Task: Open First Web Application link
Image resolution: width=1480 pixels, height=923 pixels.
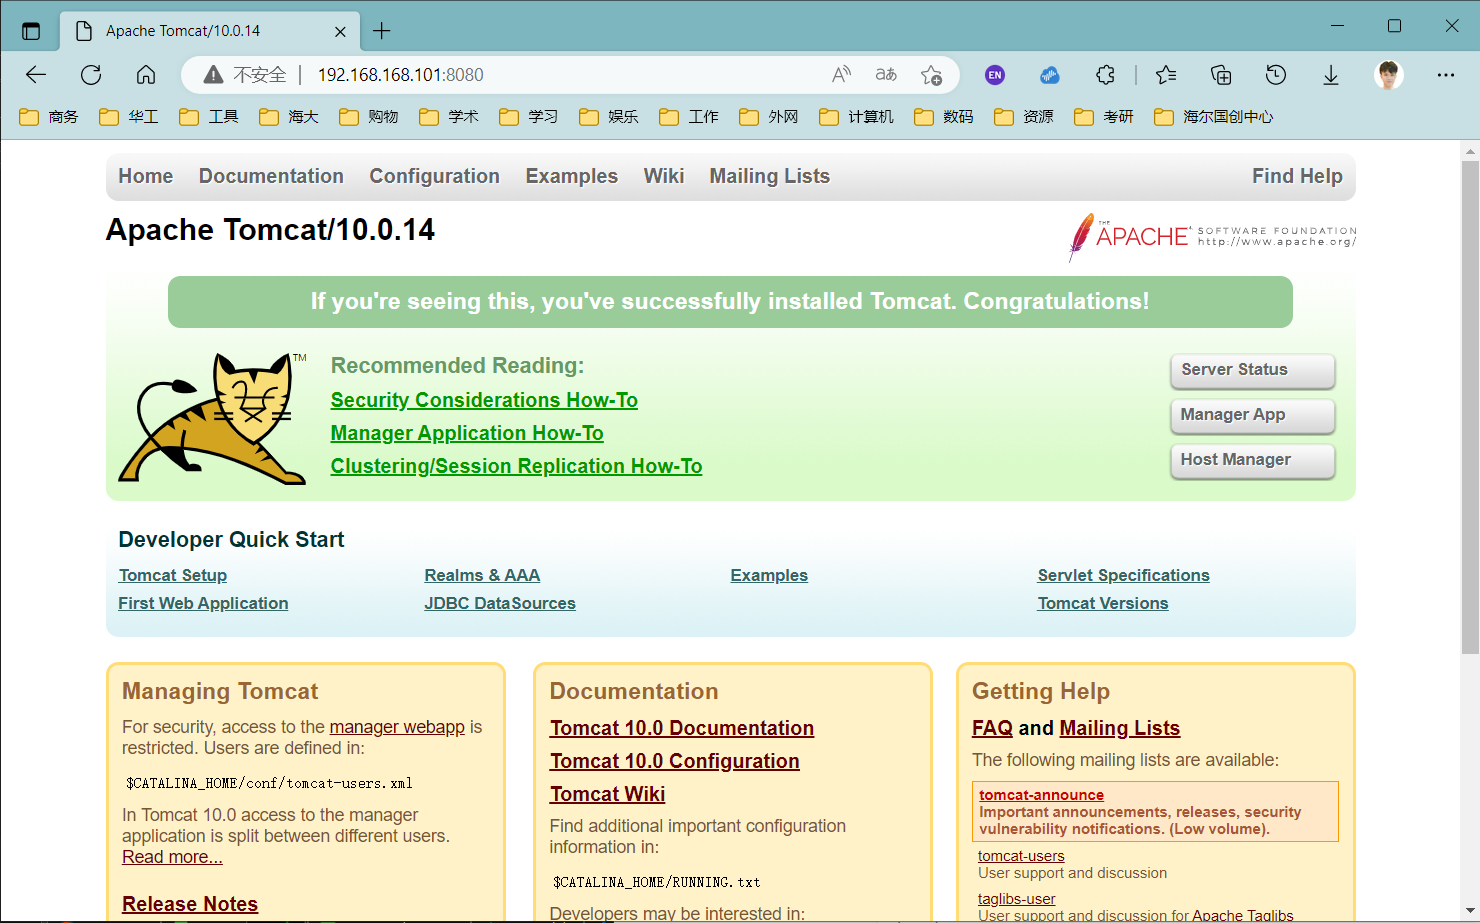Action: 203,603
